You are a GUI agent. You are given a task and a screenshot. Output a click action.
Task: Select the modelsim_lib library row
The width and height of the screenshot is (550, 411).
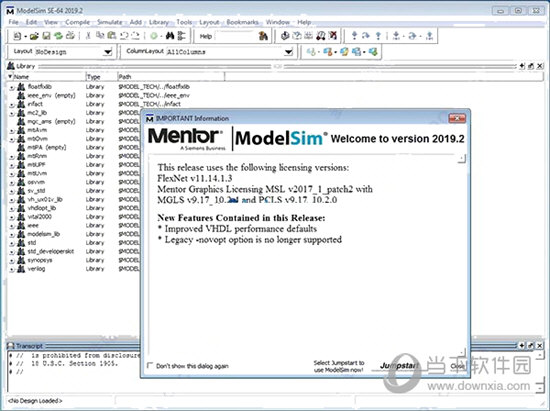click(44, 234)
